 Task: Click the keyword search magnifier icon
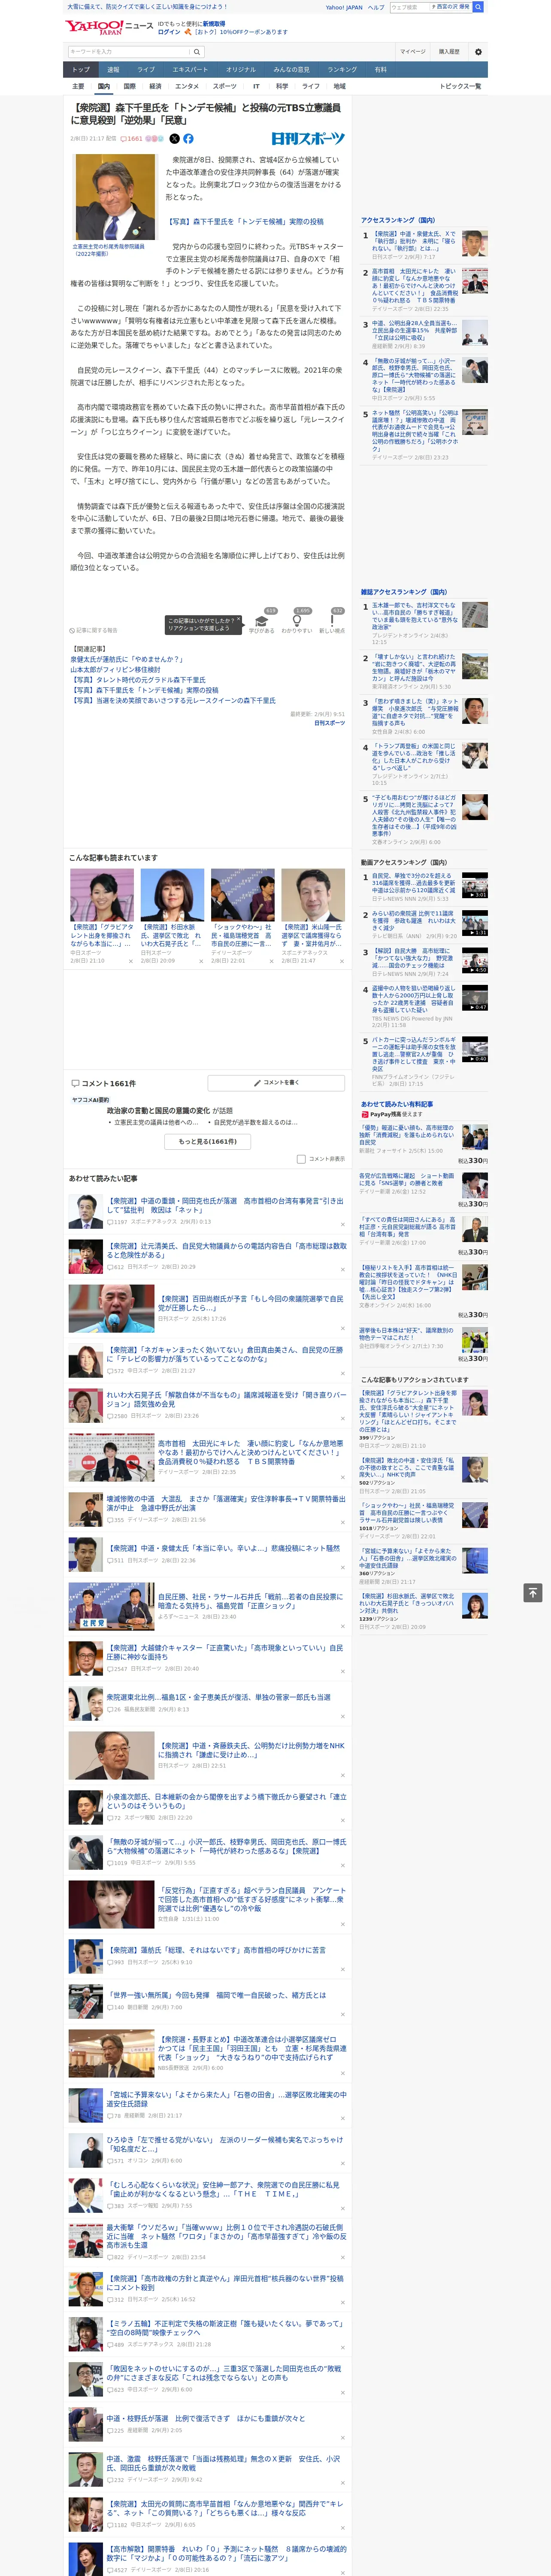[x=196, y=52]
